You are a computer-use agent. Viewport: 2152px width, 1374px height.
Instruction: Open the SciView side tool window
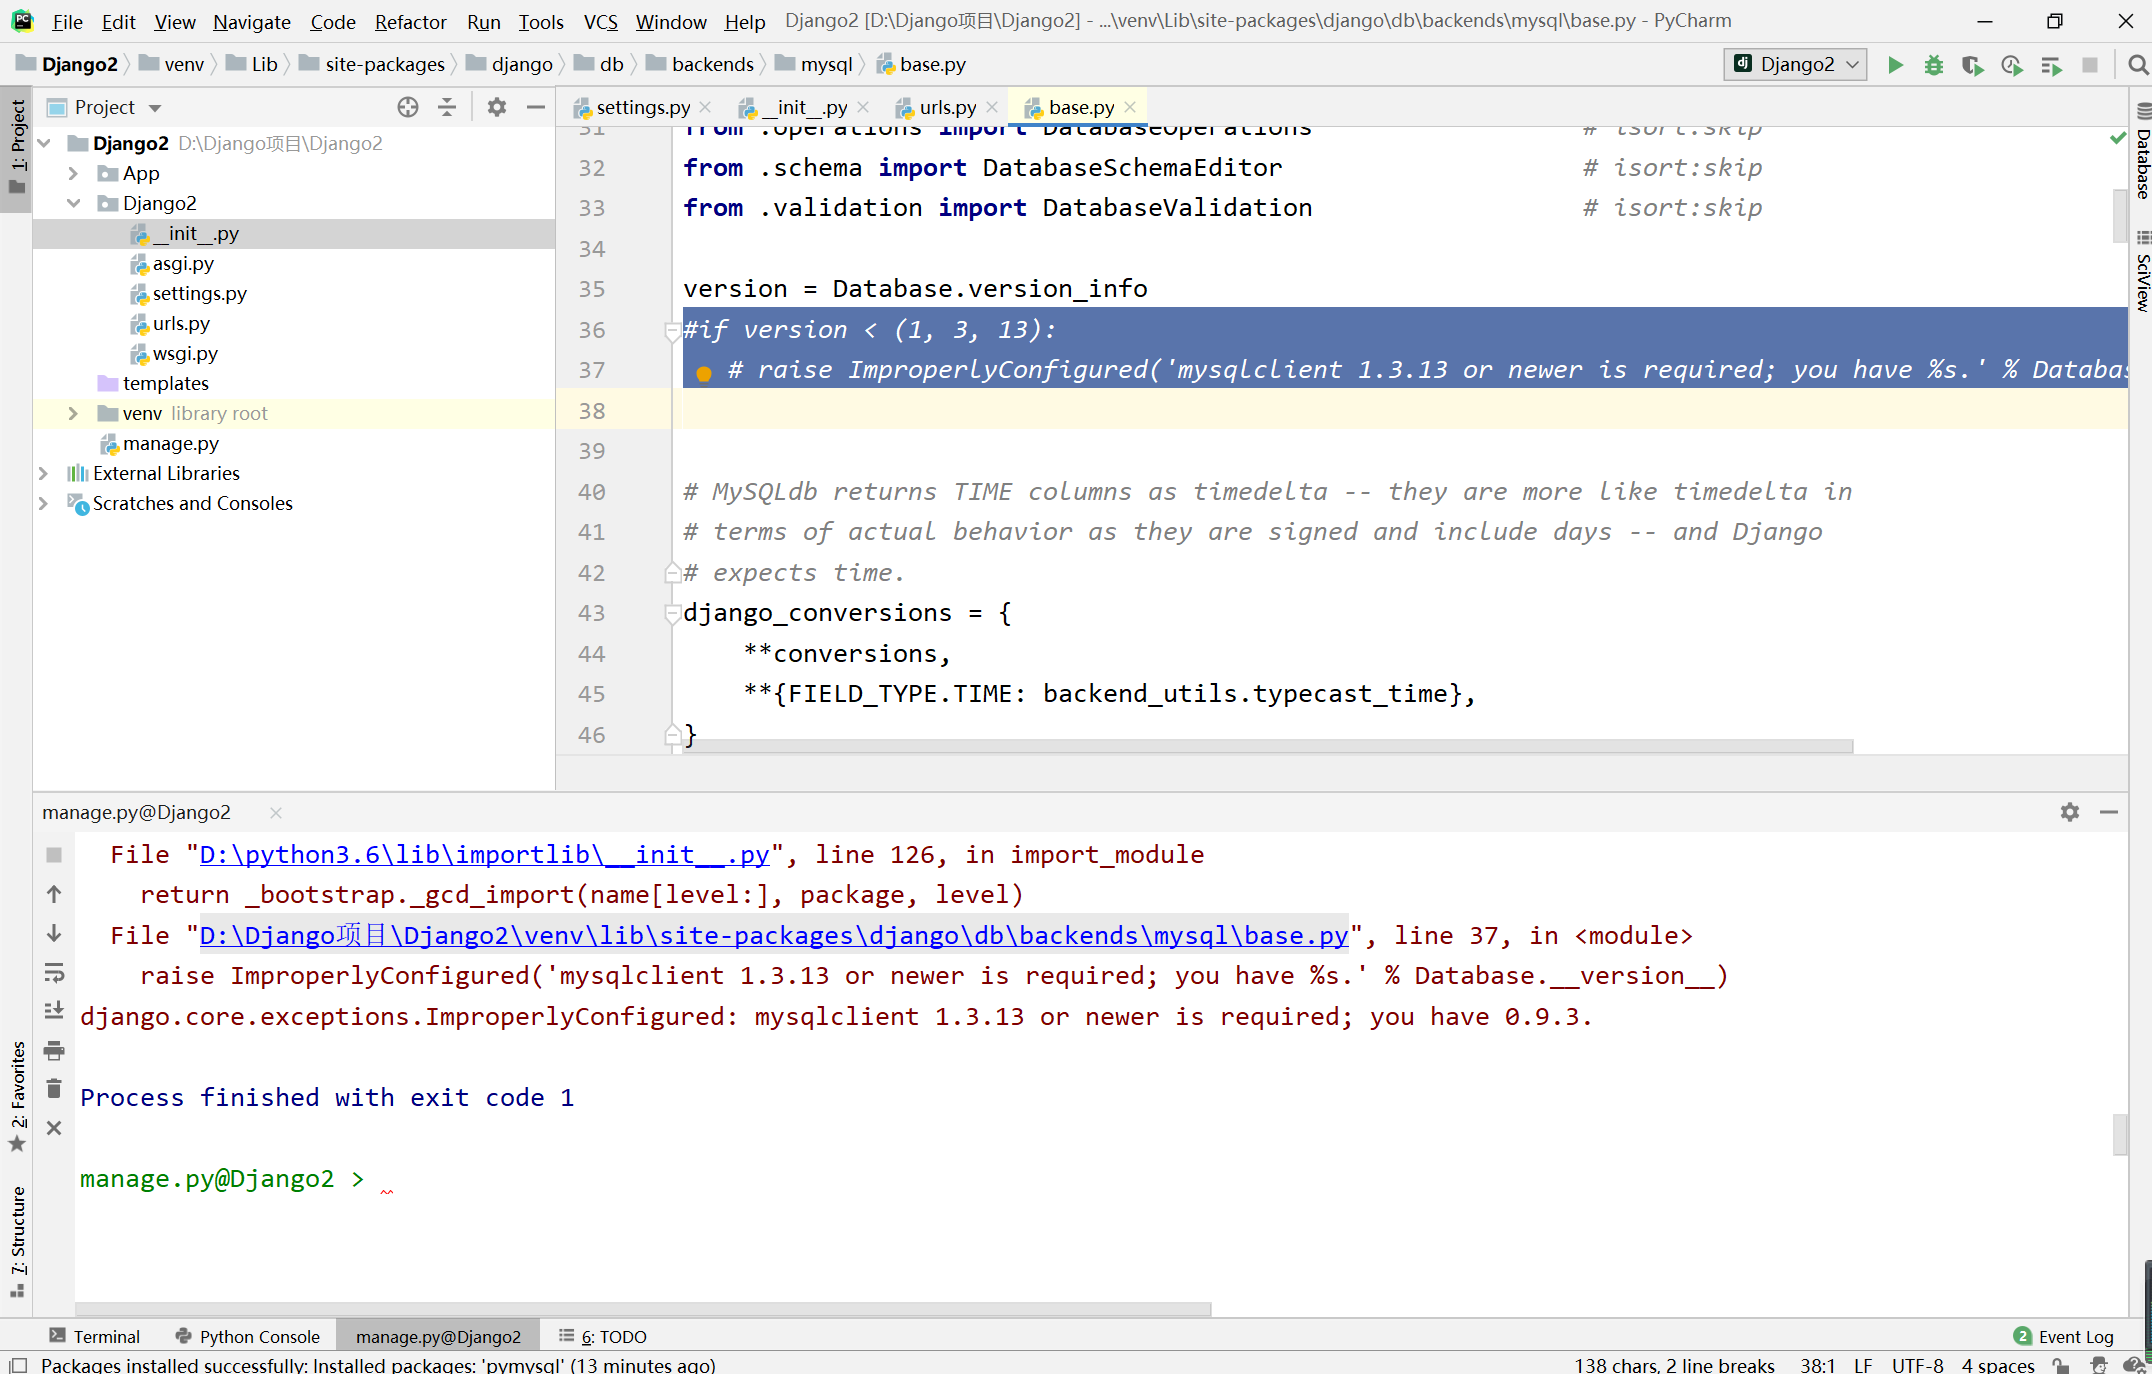(2142, 272)
